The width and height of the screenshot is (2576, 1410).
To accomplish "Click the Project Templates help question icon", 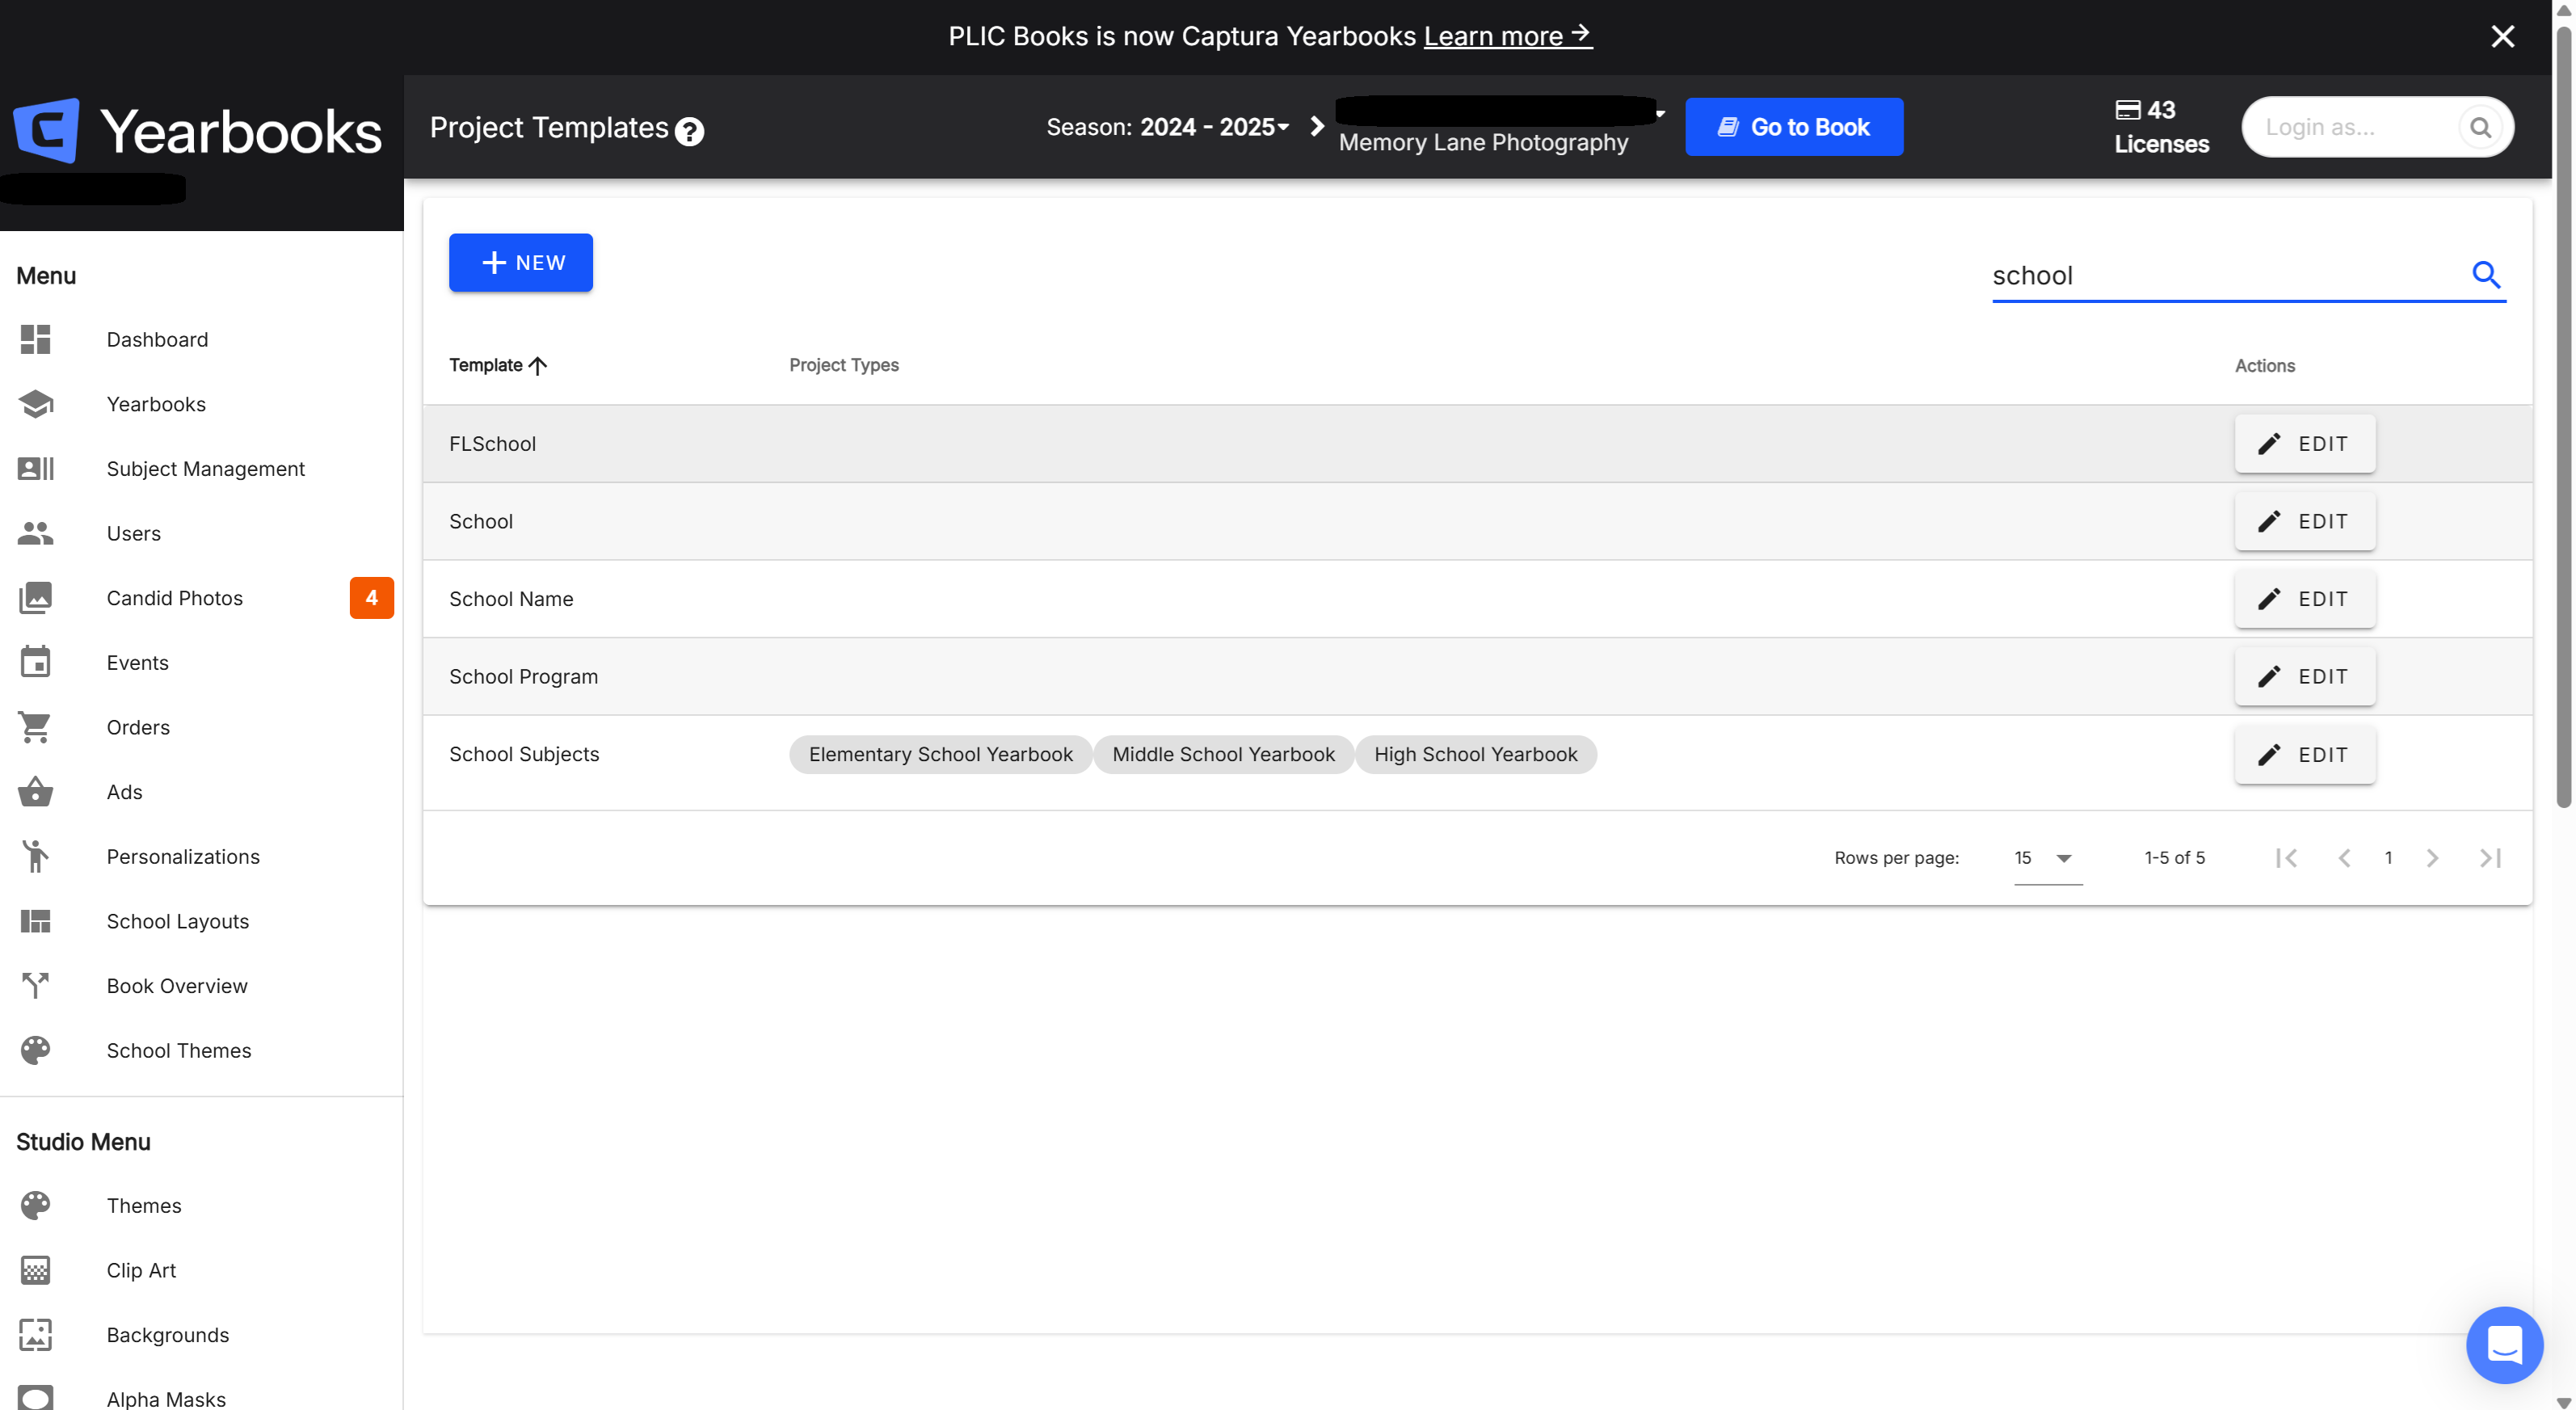I will [689, 131].
